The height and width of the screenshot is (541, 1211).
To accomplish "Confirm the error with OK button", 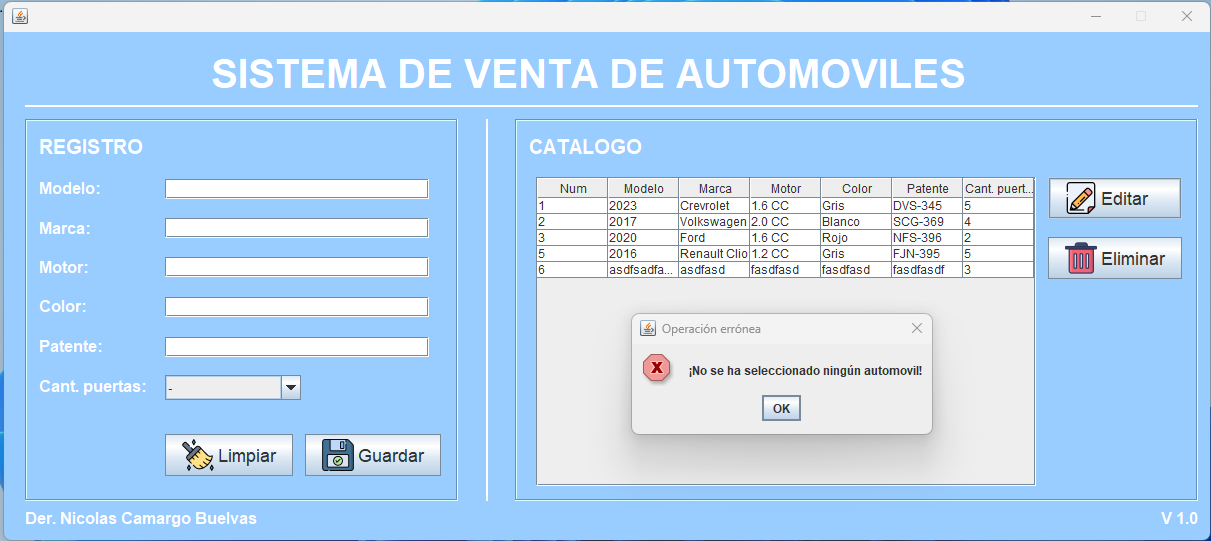I will coord(781,408).
